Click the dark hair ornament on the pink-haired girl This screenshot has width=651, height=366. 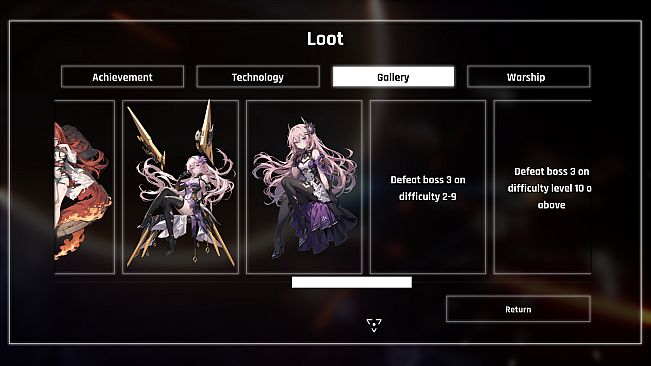(308, 127)
